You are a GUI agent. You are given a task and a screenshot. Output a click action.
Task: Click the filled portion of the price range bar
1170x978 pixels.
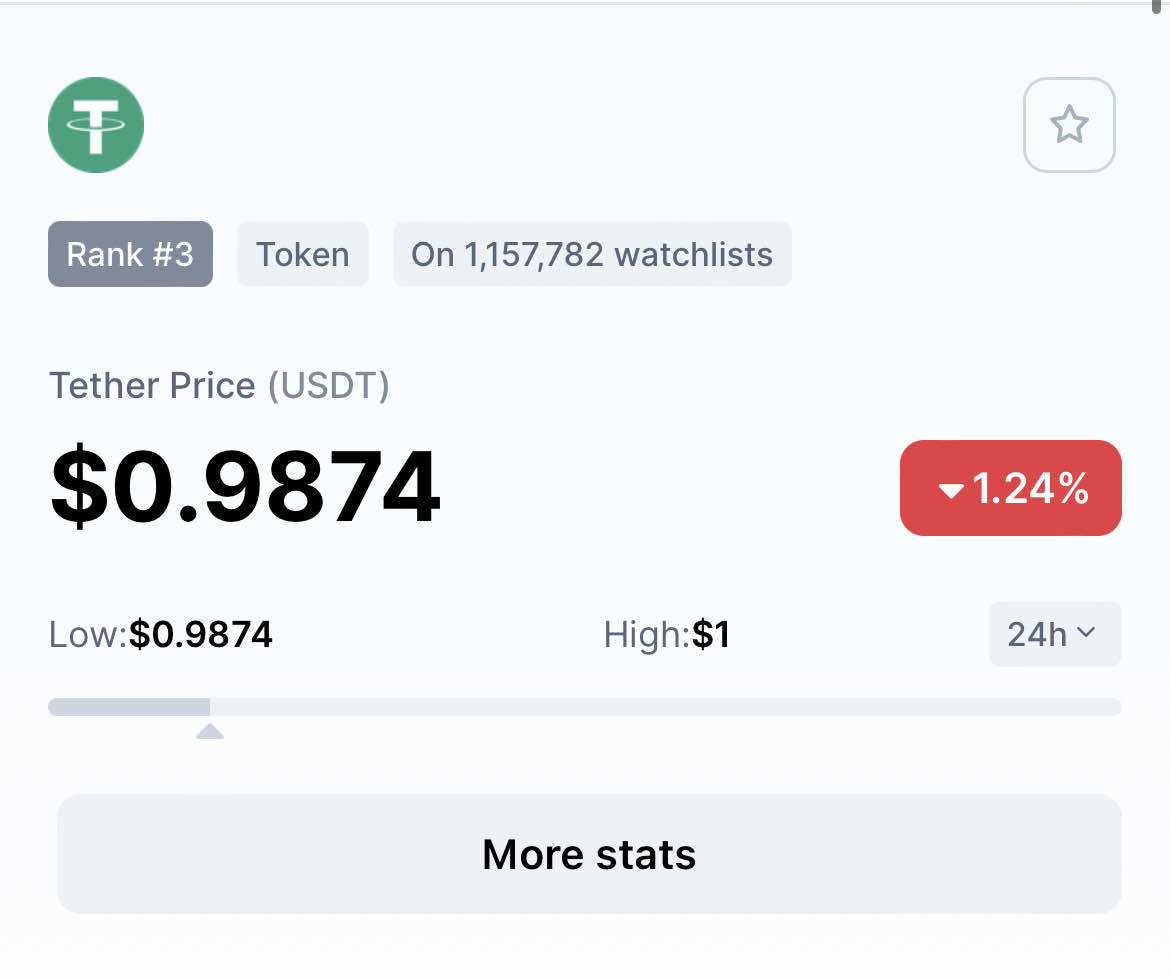128,707
